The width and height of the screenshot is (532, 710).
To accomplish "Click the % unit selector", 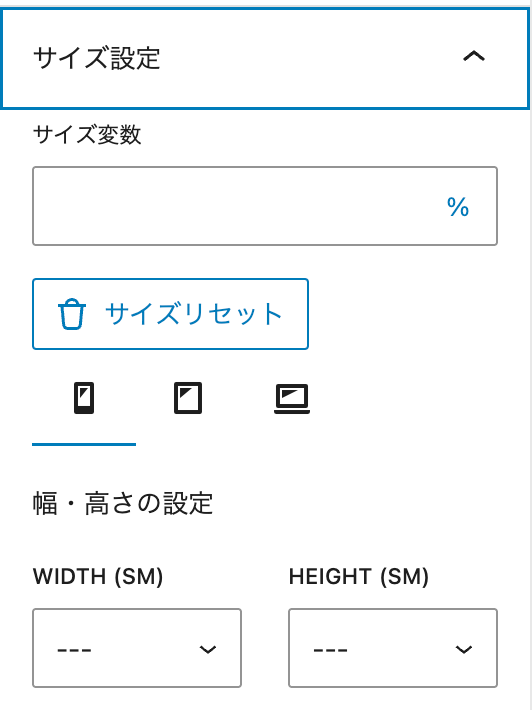I will coord(458,207).
